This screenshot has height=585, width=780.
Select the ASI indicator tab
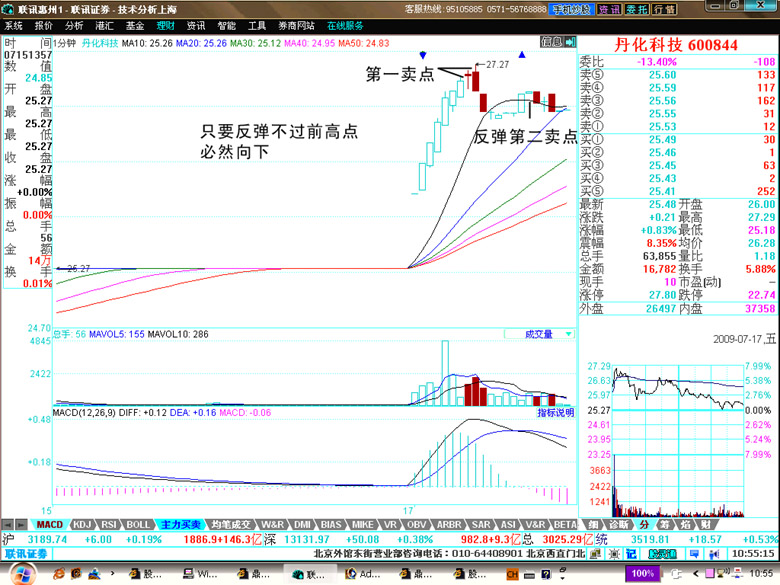(508, 524)
